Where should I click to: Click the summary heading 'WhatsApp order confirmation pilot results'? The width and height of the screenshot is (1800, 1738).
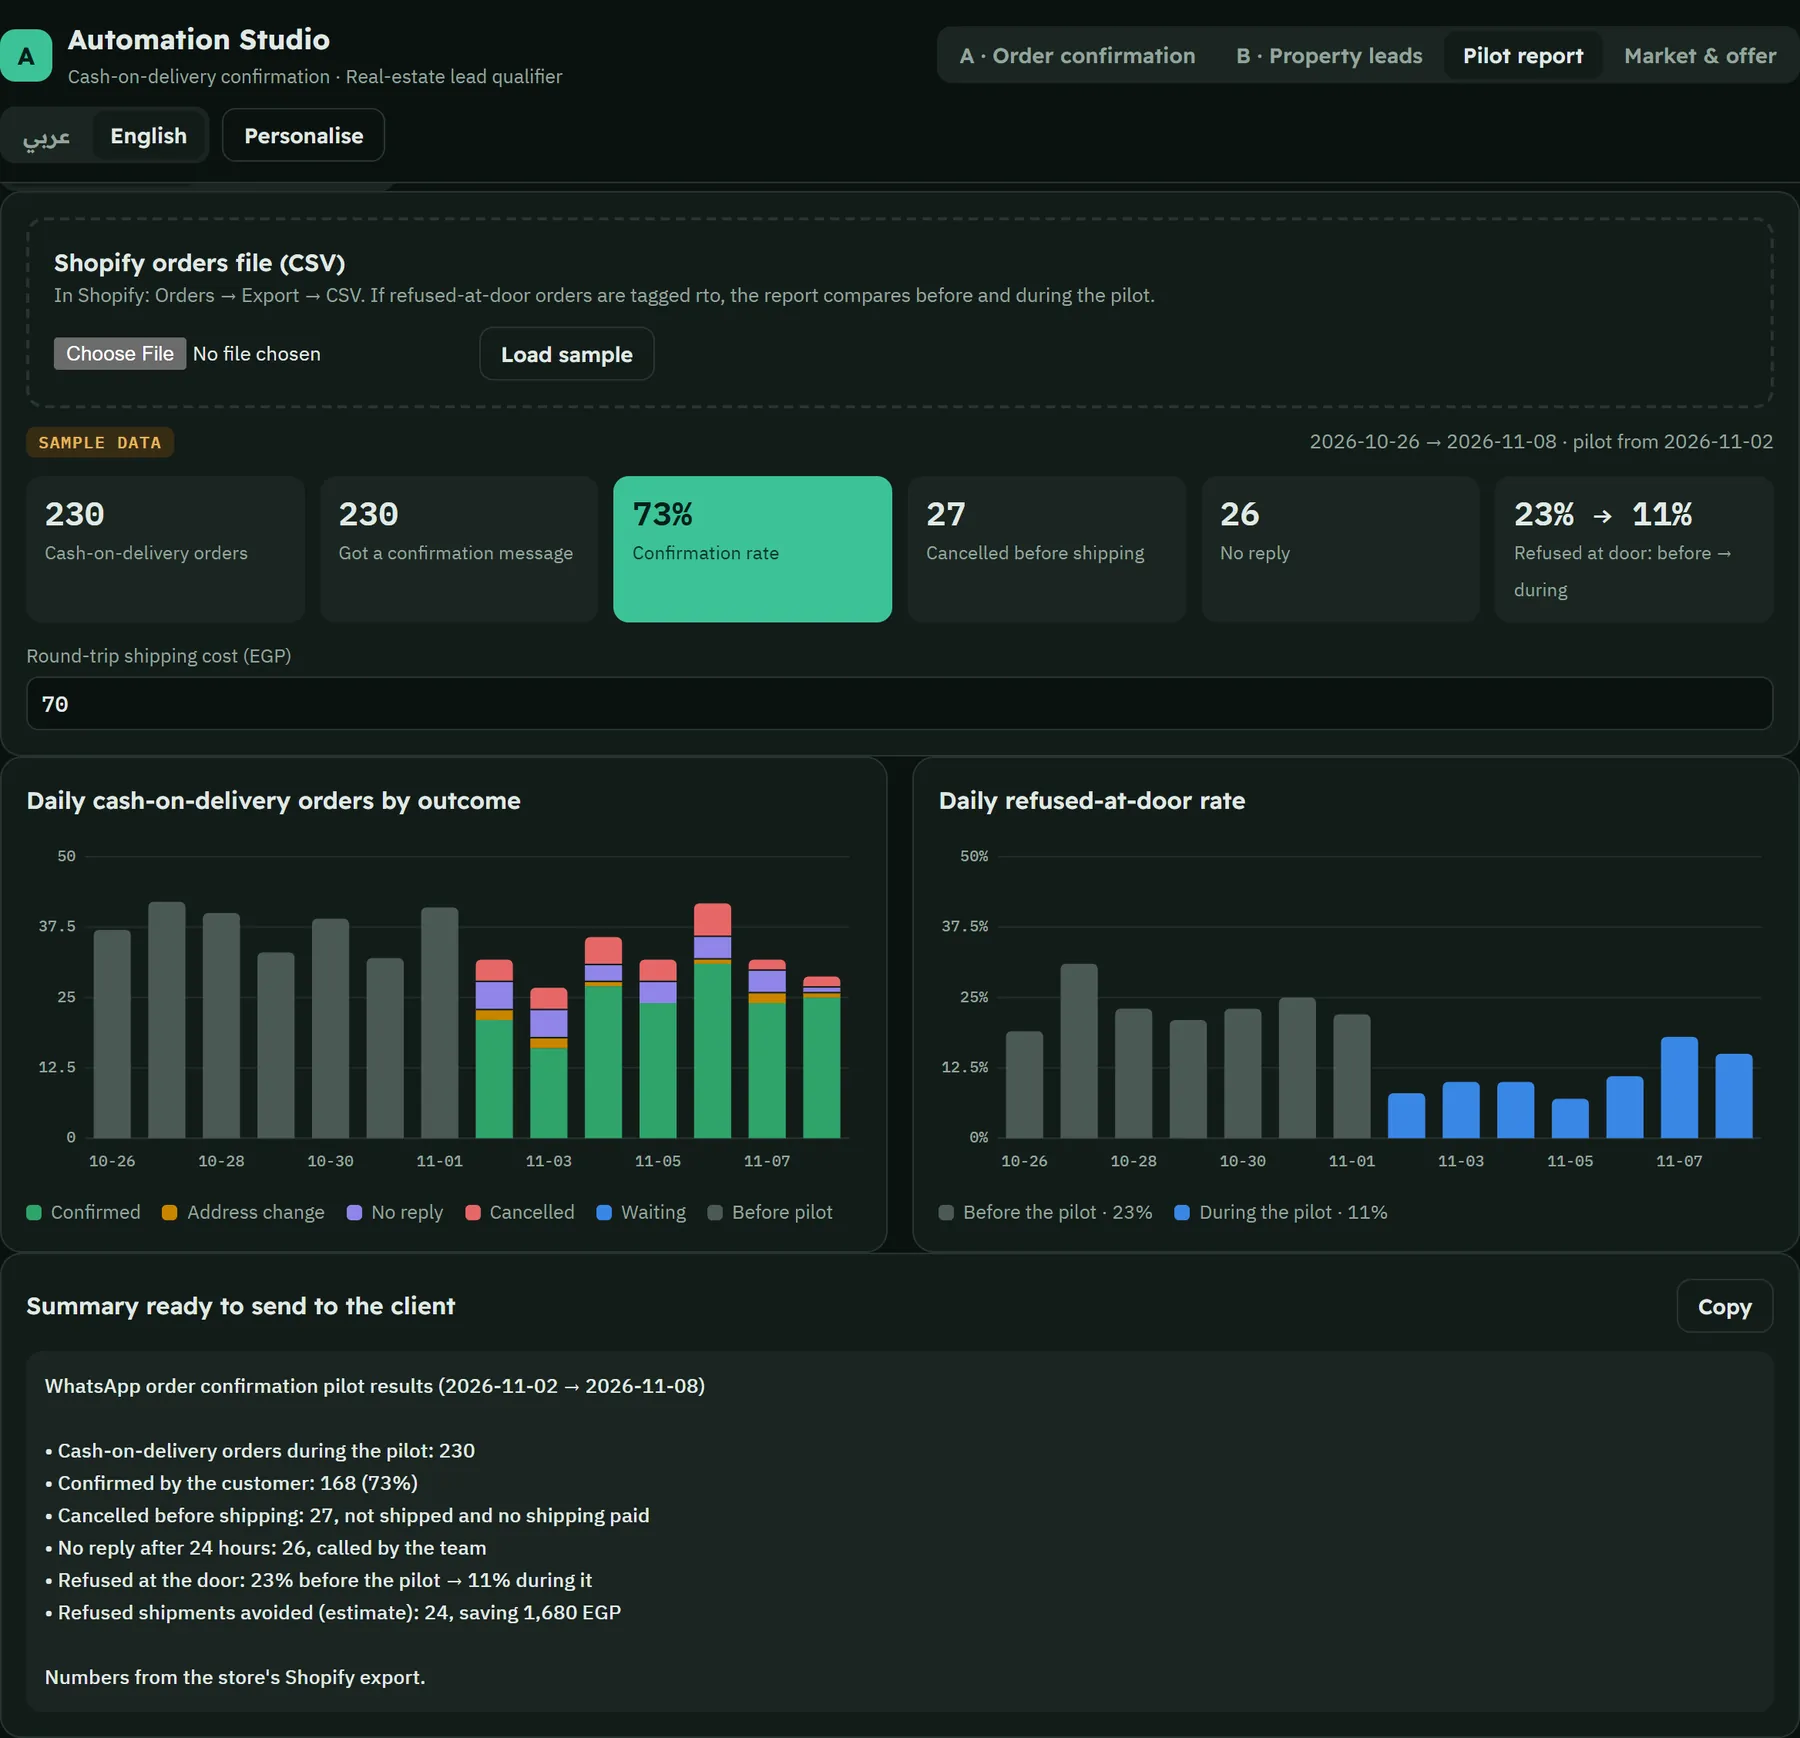coord(239,1386)
